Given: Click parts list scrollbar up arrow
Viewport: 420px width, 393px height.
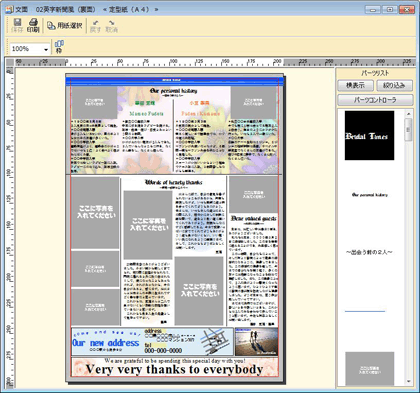Looking at the screenshot, I should 409,114.
